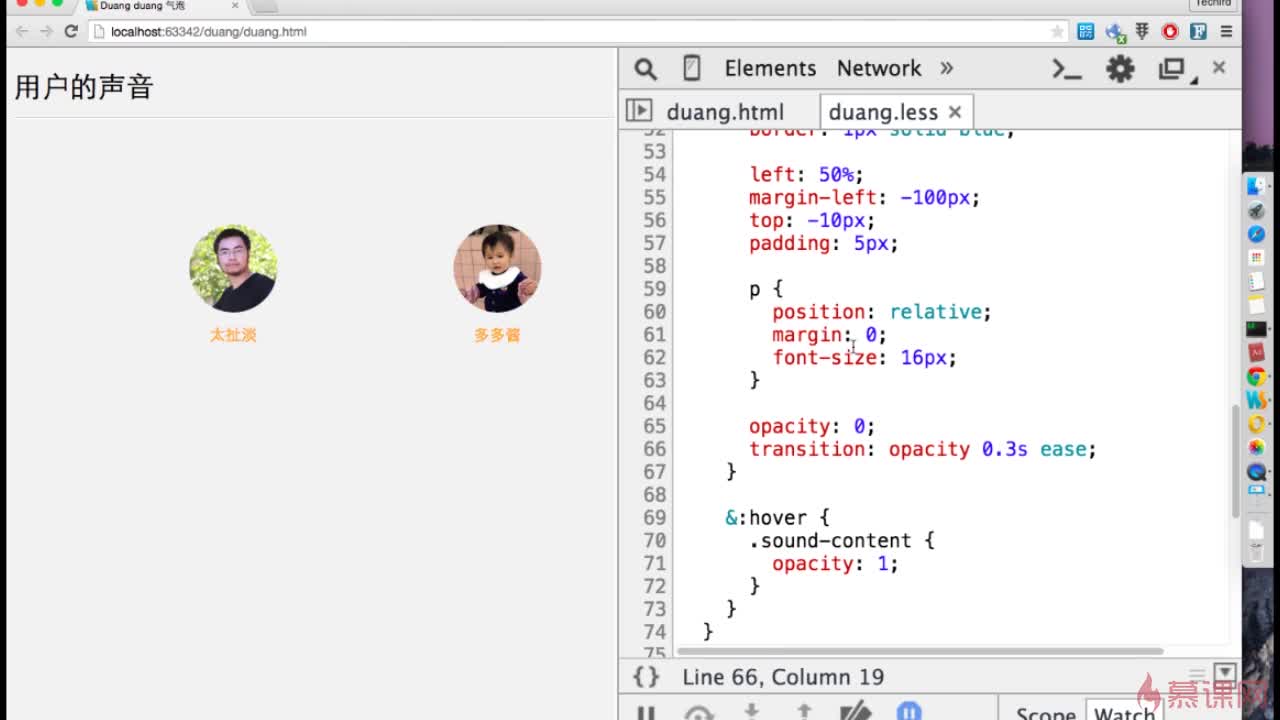This screenshot has width=1280, height=720.
Task: Close the Duang duang browser tab
Action: [235, 6]
